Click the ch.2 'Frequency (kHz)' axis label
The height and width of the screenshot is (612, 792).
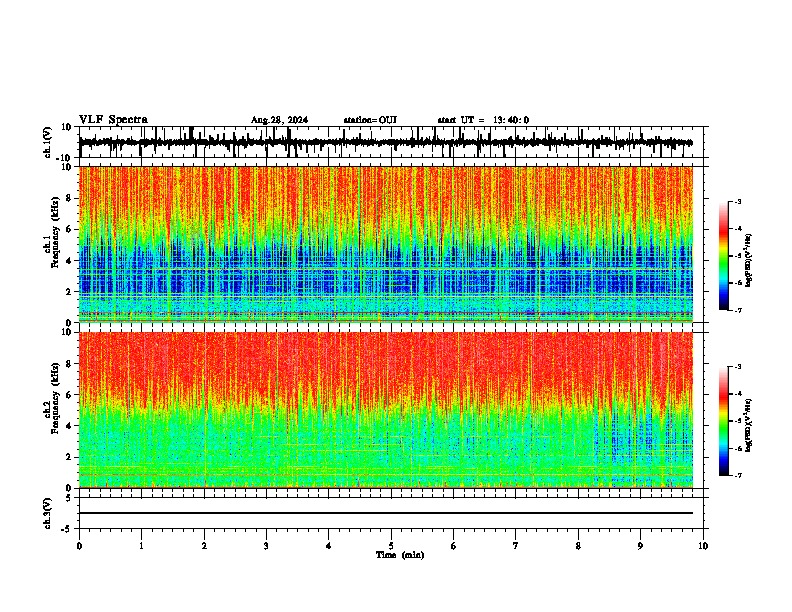[x=55, y=398]
